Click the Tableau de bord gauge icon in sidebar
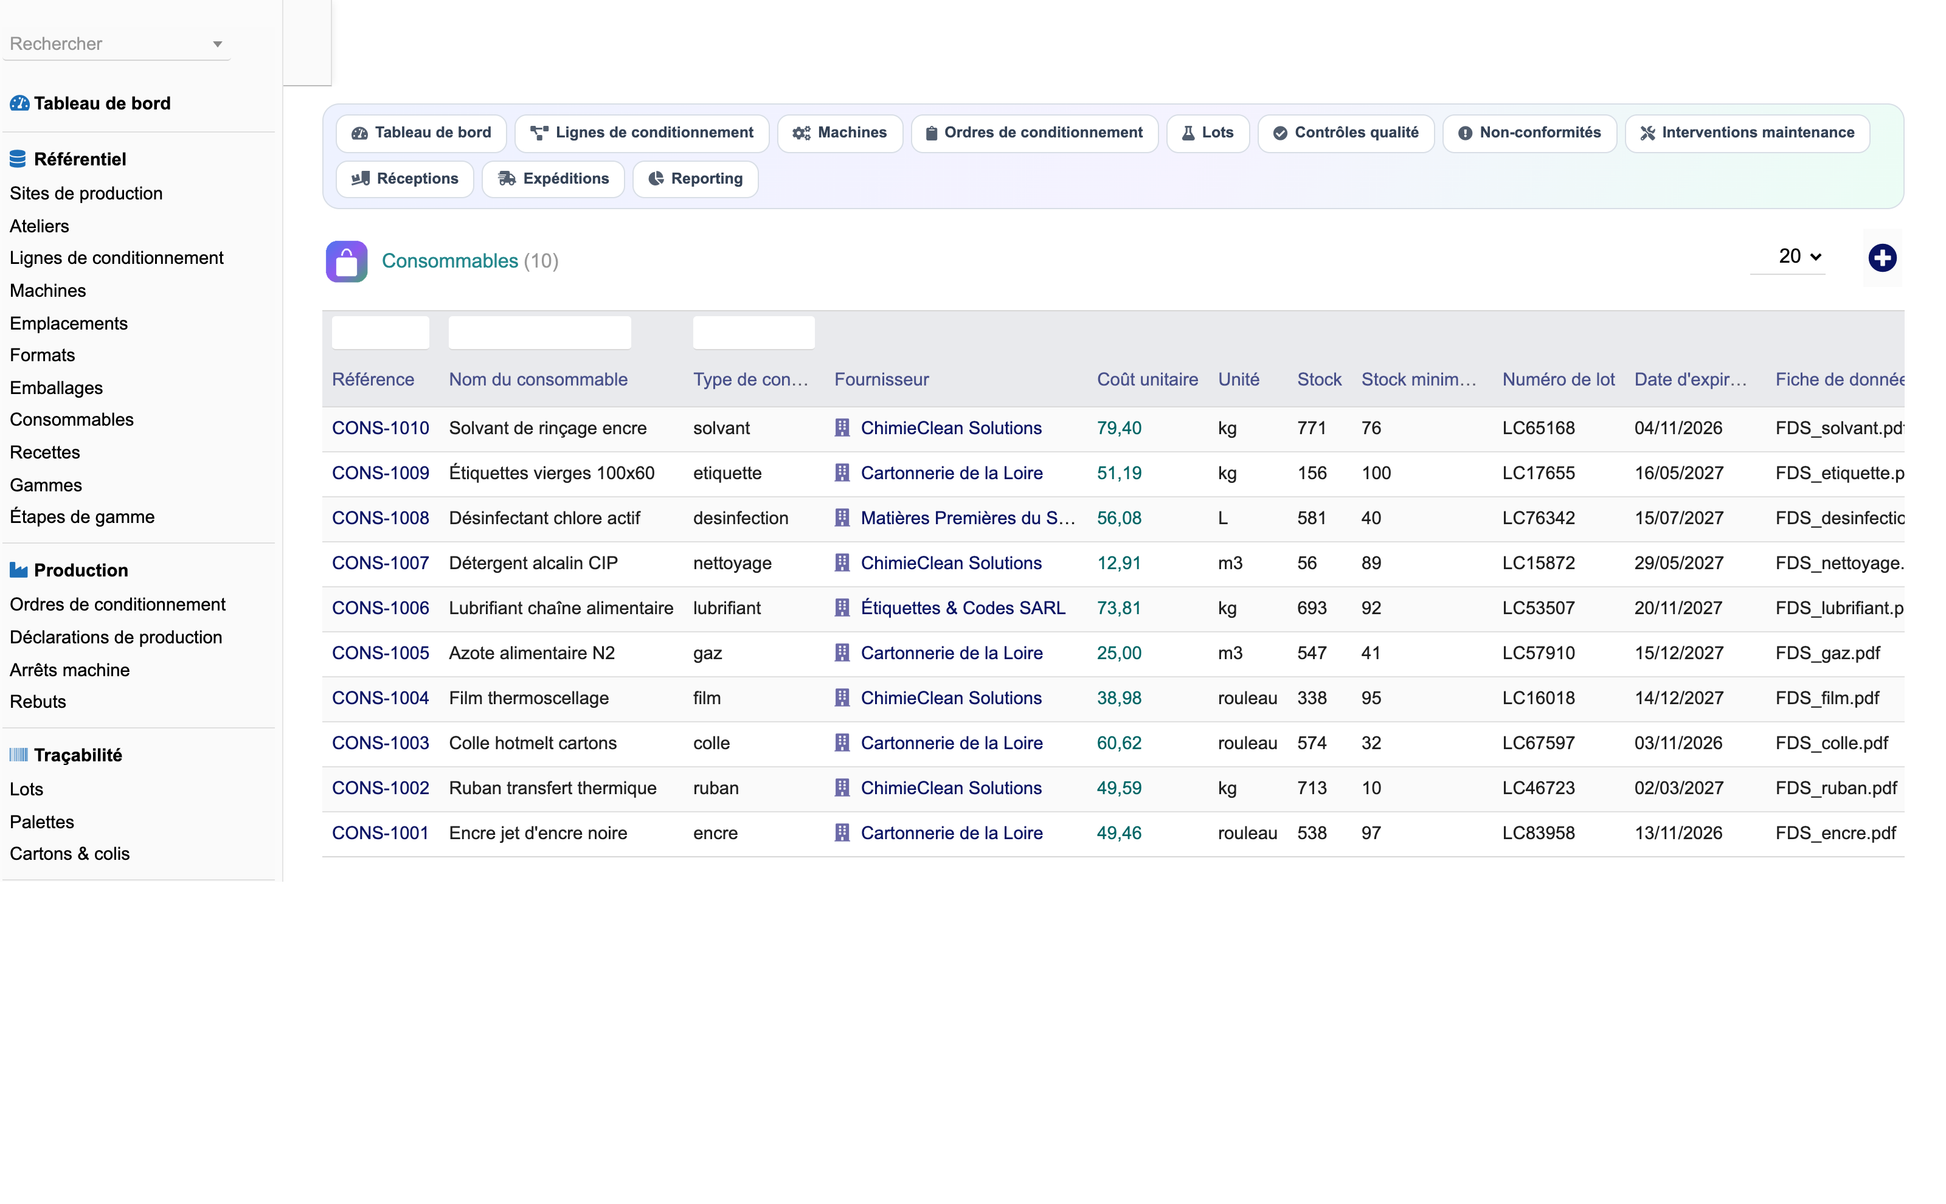The width and height of the screenshot is (1946, 1204). tap(19, 103)
